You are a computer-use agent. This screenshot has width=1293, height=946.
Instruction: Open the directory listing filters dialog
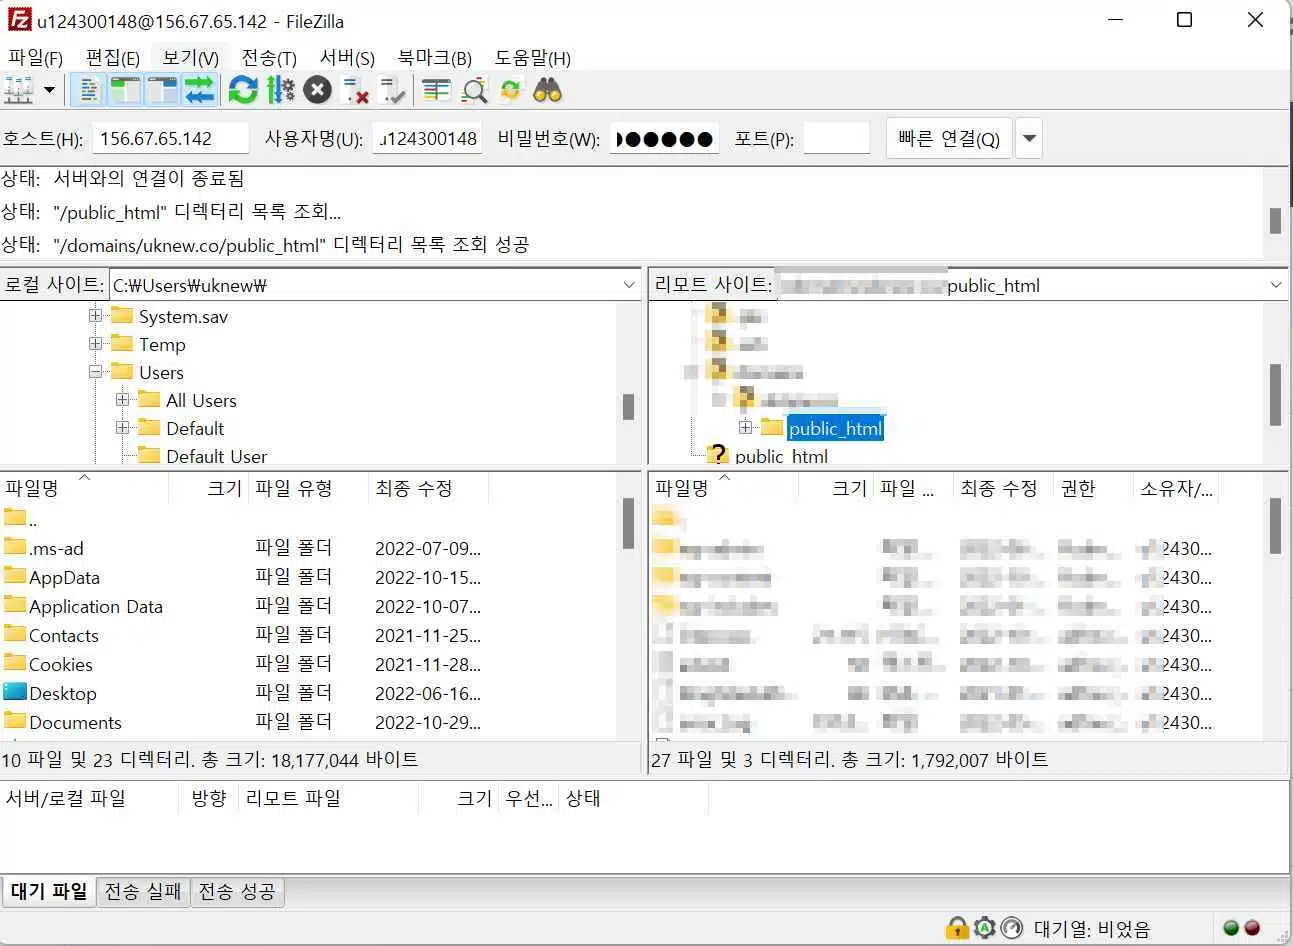pos(436,91)
